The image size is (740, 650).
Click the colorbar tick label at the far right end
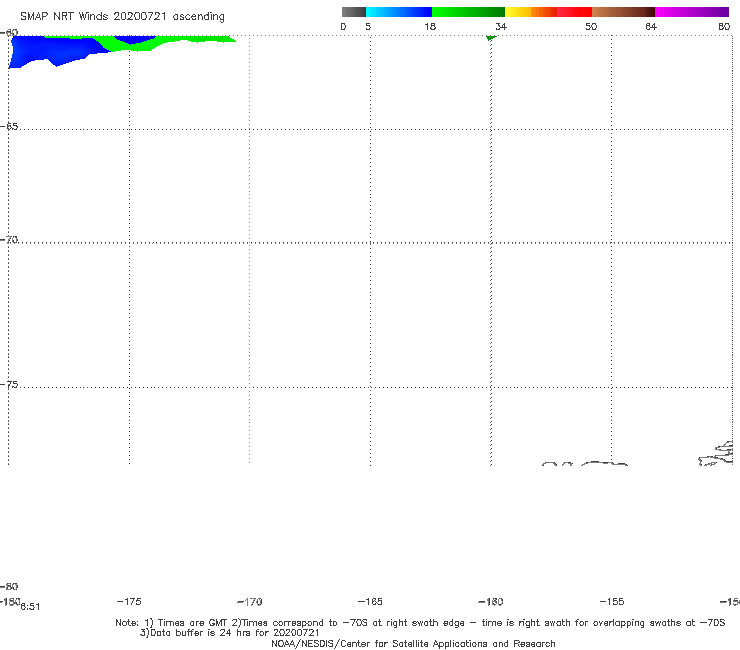coord(724,26)
